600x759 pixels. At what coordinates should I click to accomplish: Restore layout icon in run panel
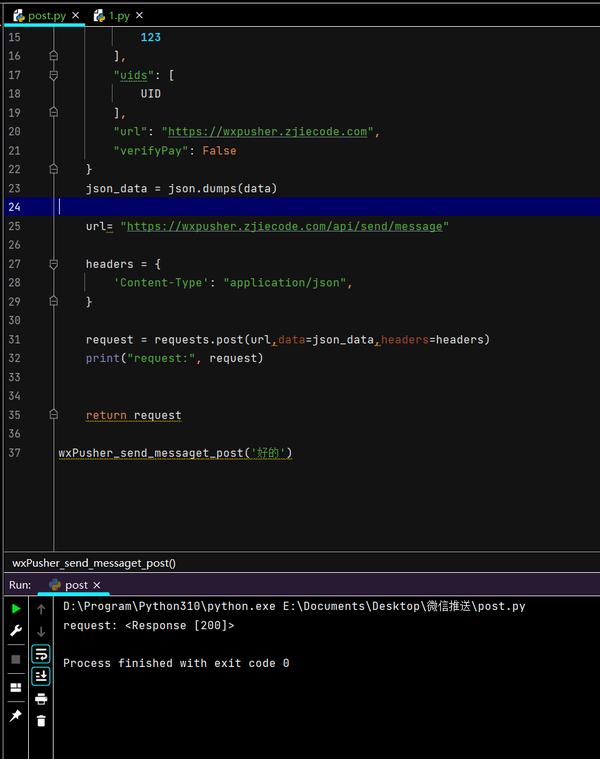click(16, 687)
